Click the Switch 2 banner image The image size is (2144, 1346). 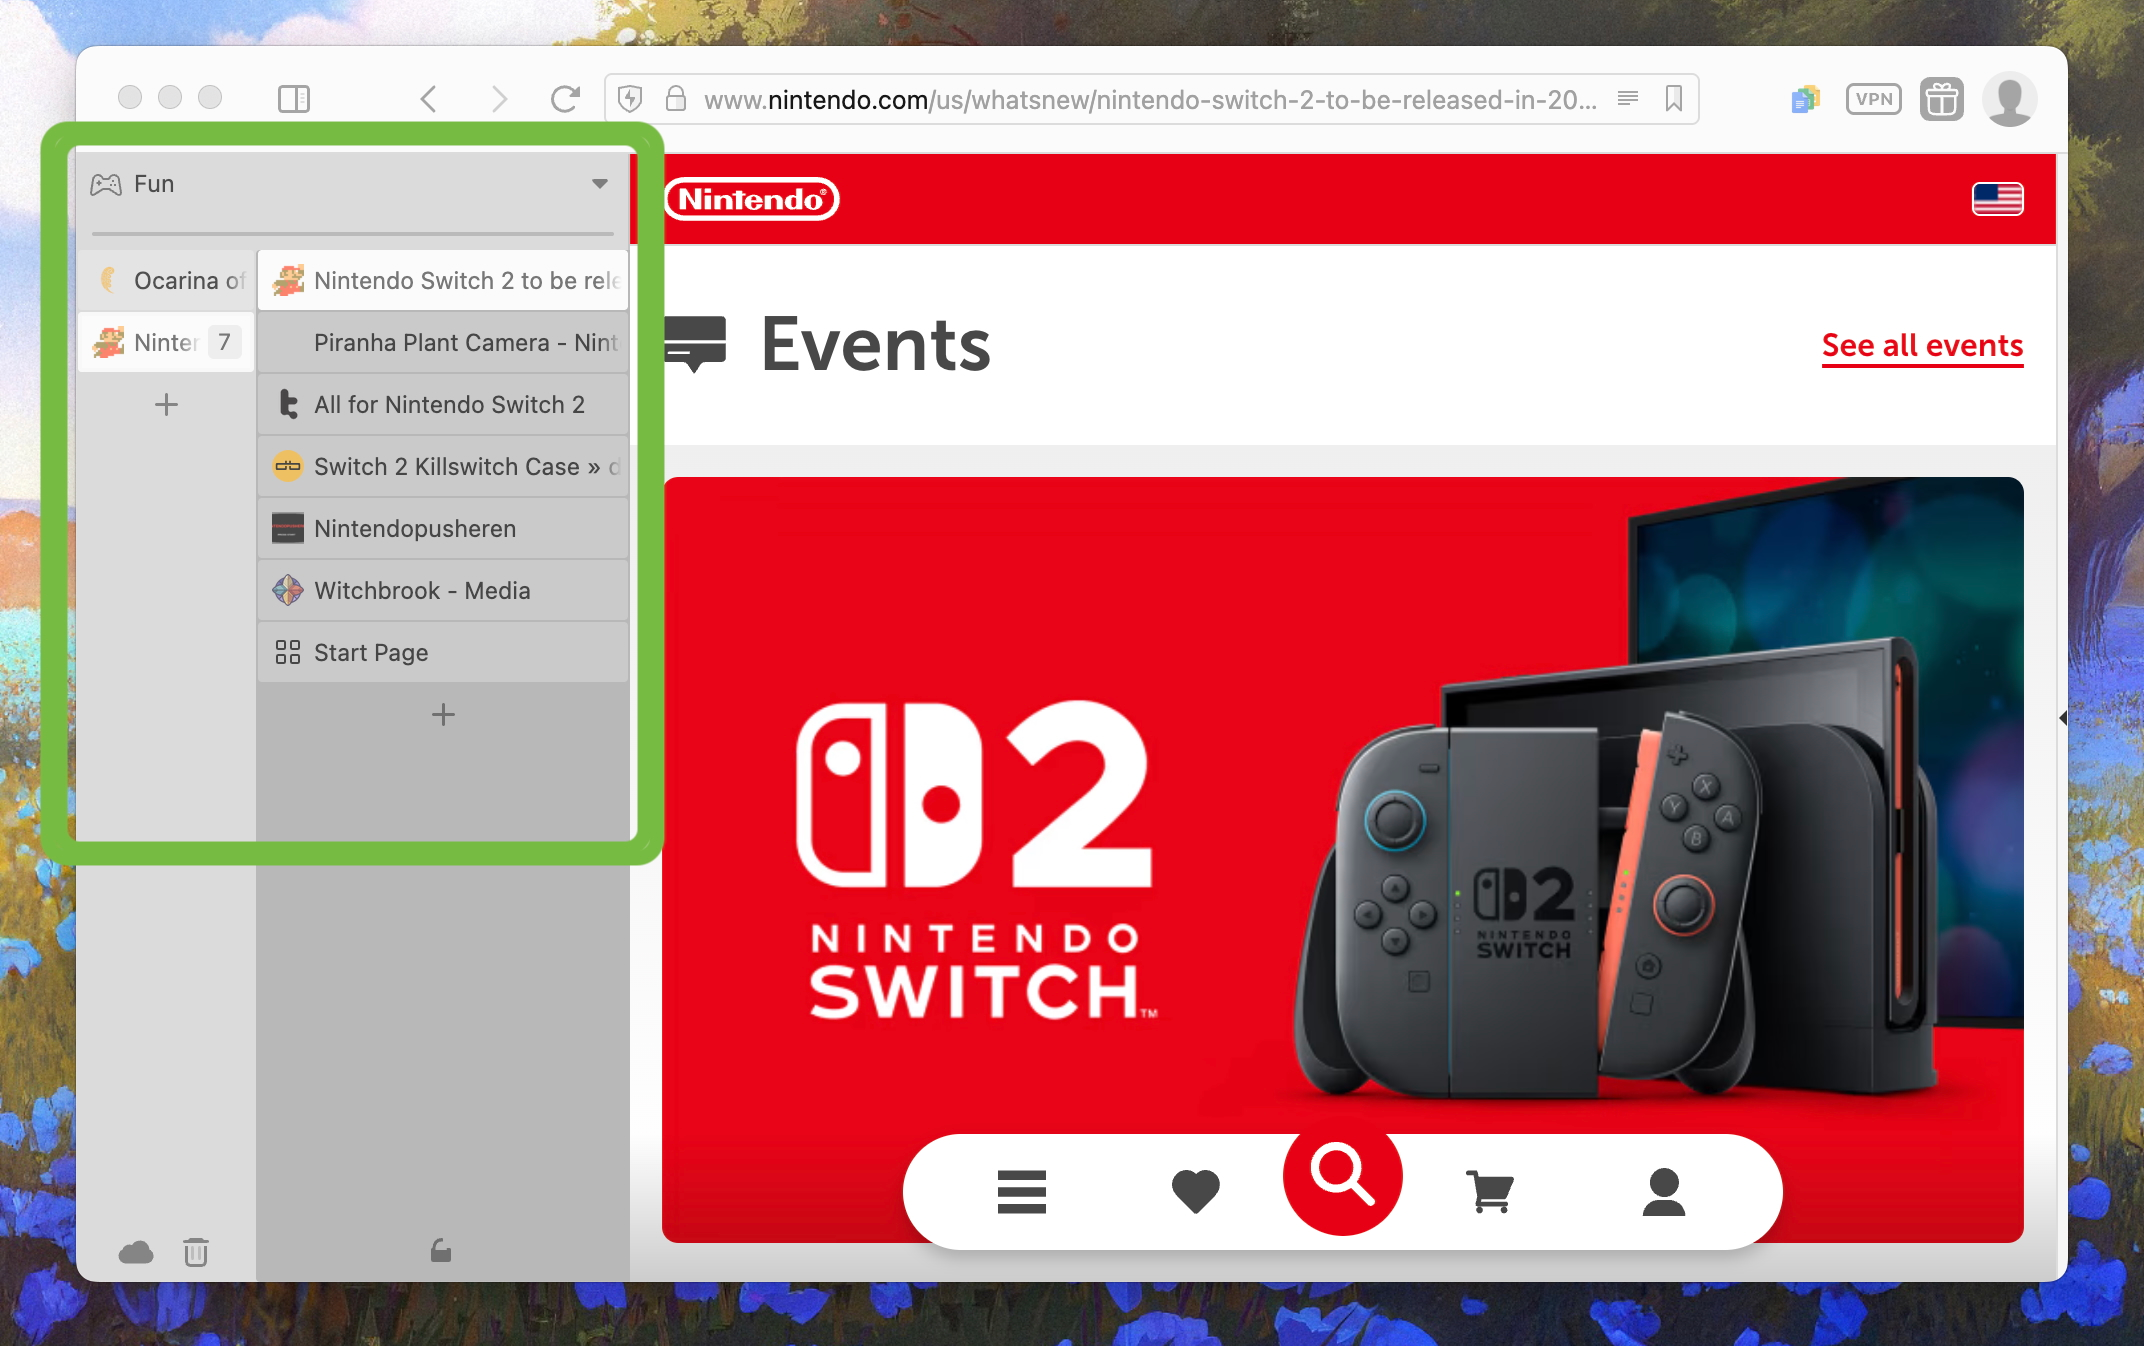[x=1342, y=800]
